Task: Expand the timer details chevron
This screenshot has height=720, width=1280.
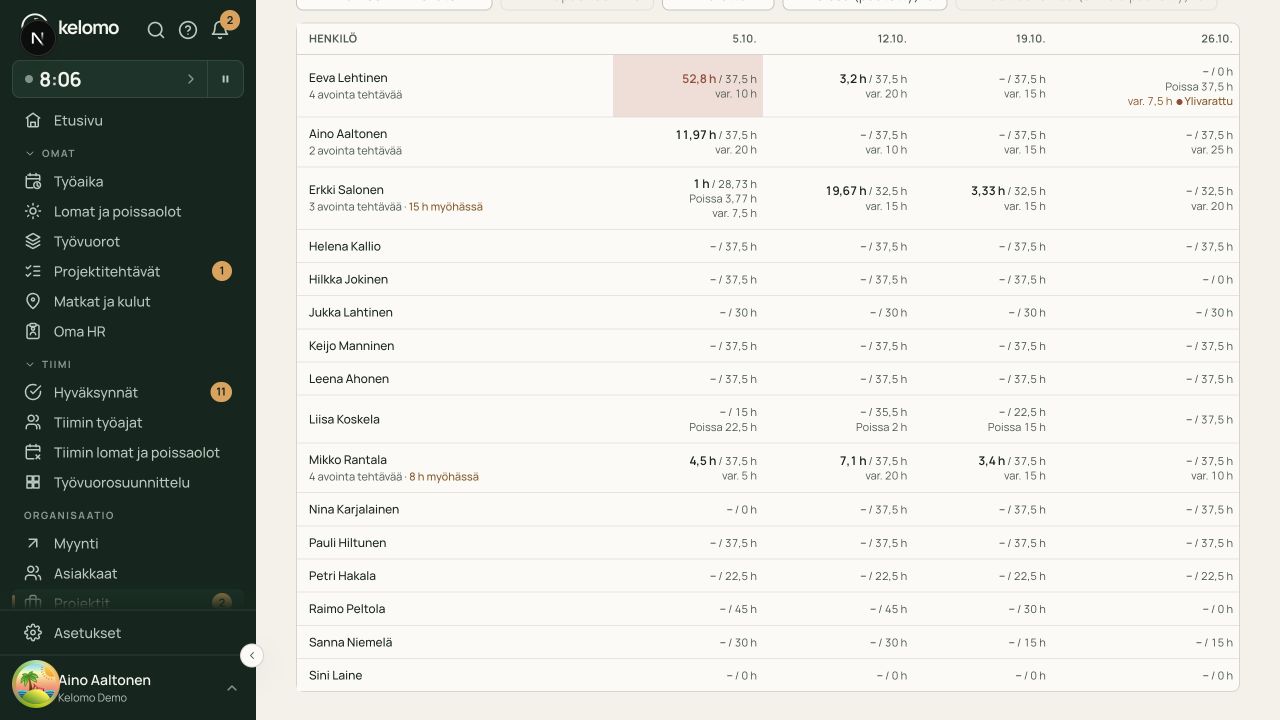Action: (x=191, y=79)
